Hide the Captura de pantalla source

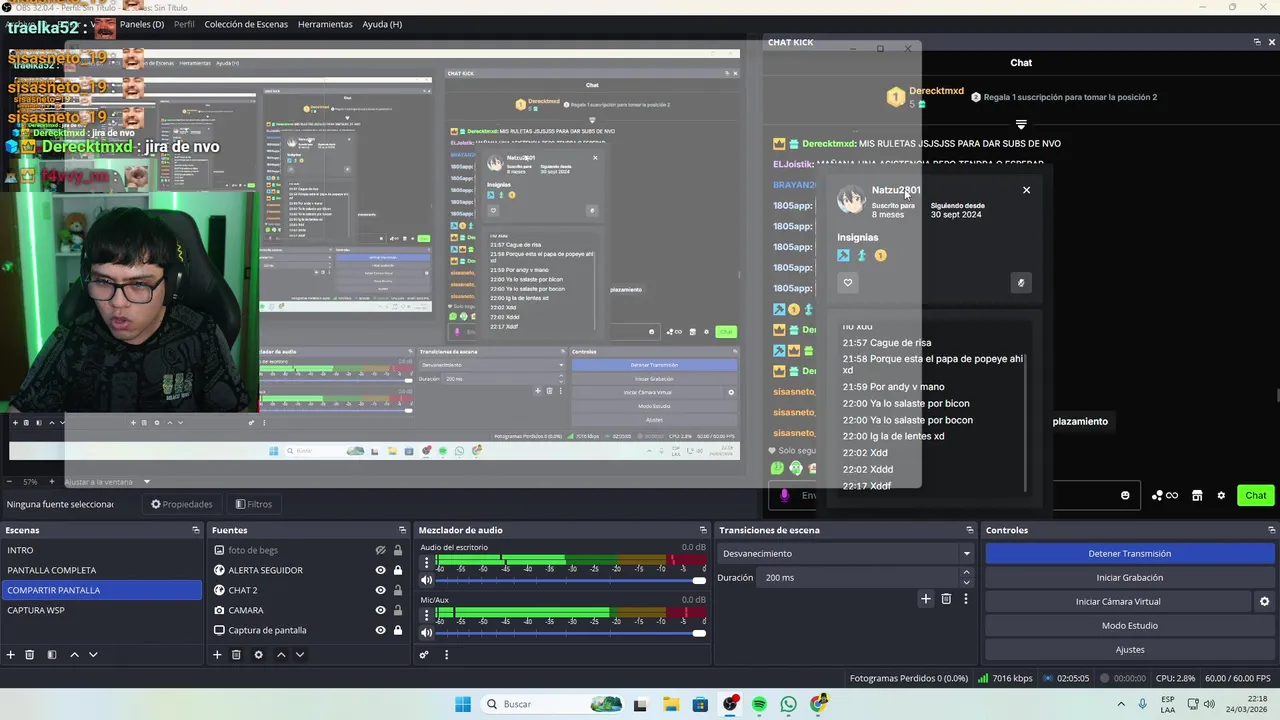click(380, 630)
